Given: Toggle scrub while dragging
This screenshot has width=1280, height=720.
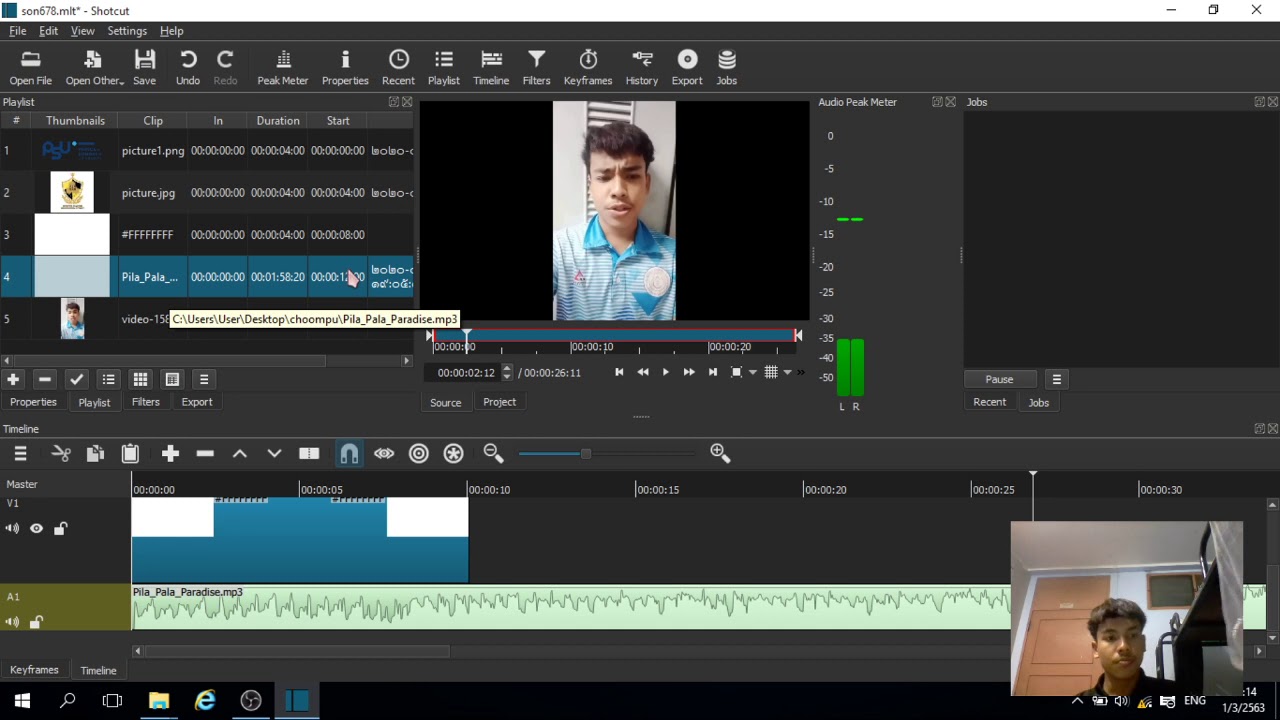Looking at the screenshot, I should coord(384,454).
